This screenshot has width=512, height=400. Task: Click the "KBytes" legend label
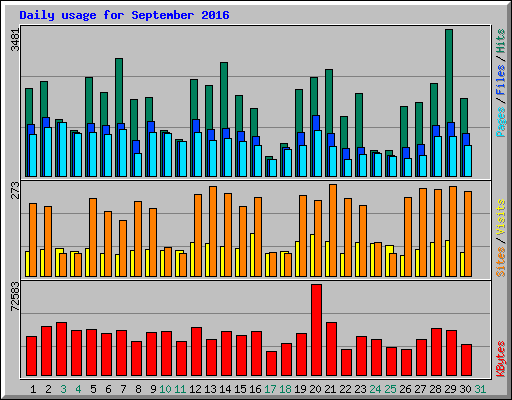point(501,359)
